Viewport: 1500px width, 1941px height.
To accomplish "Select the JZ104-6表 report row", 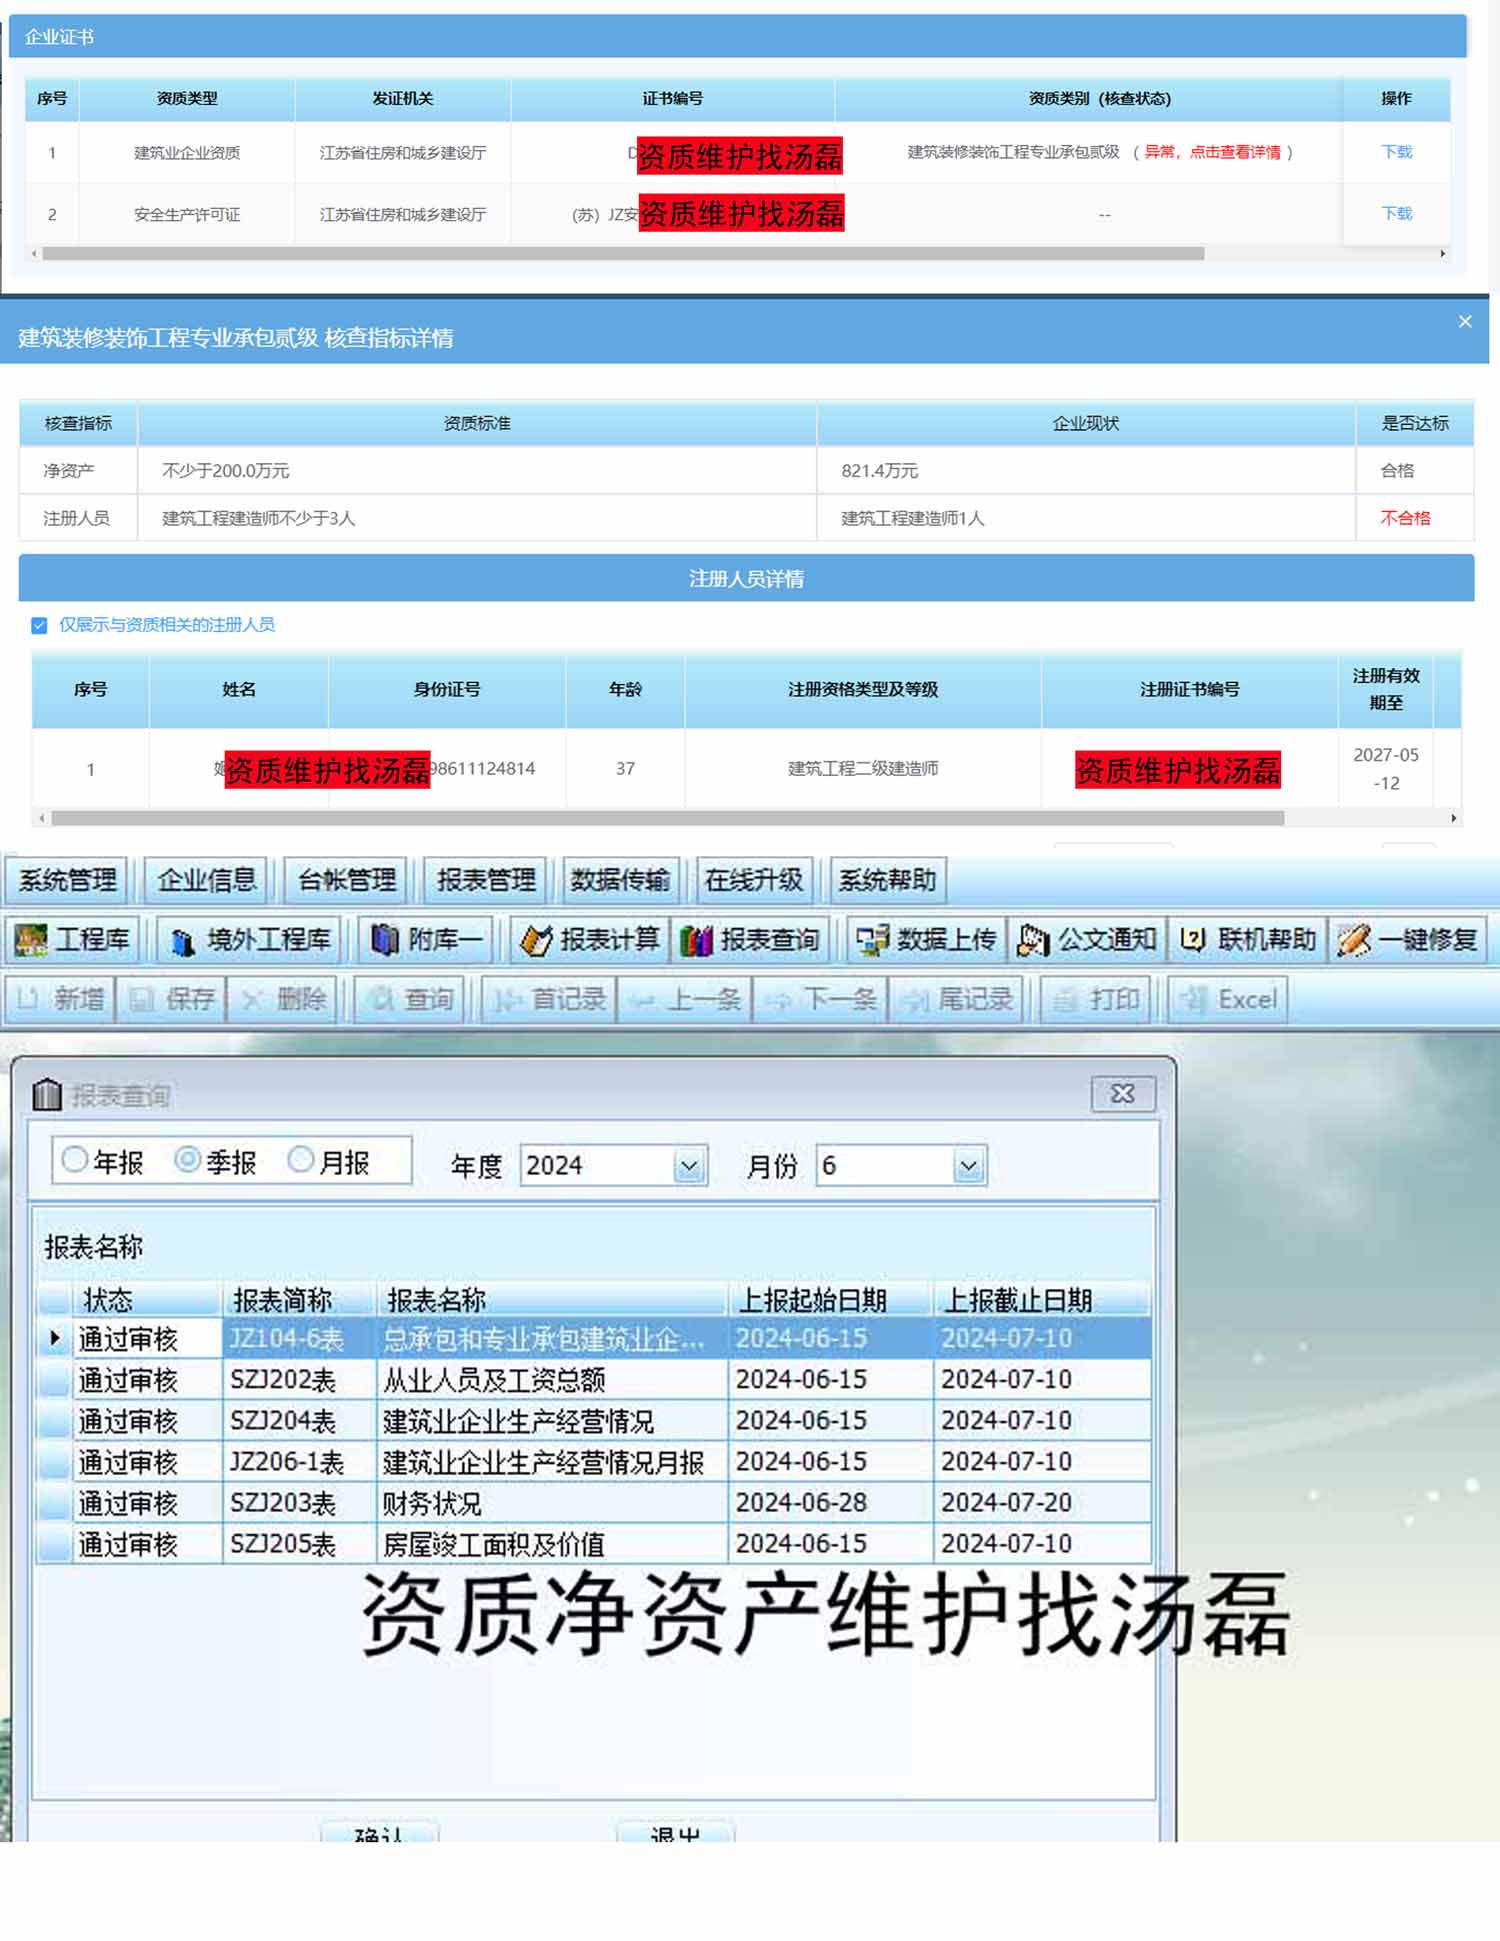I will (595, 1338).
